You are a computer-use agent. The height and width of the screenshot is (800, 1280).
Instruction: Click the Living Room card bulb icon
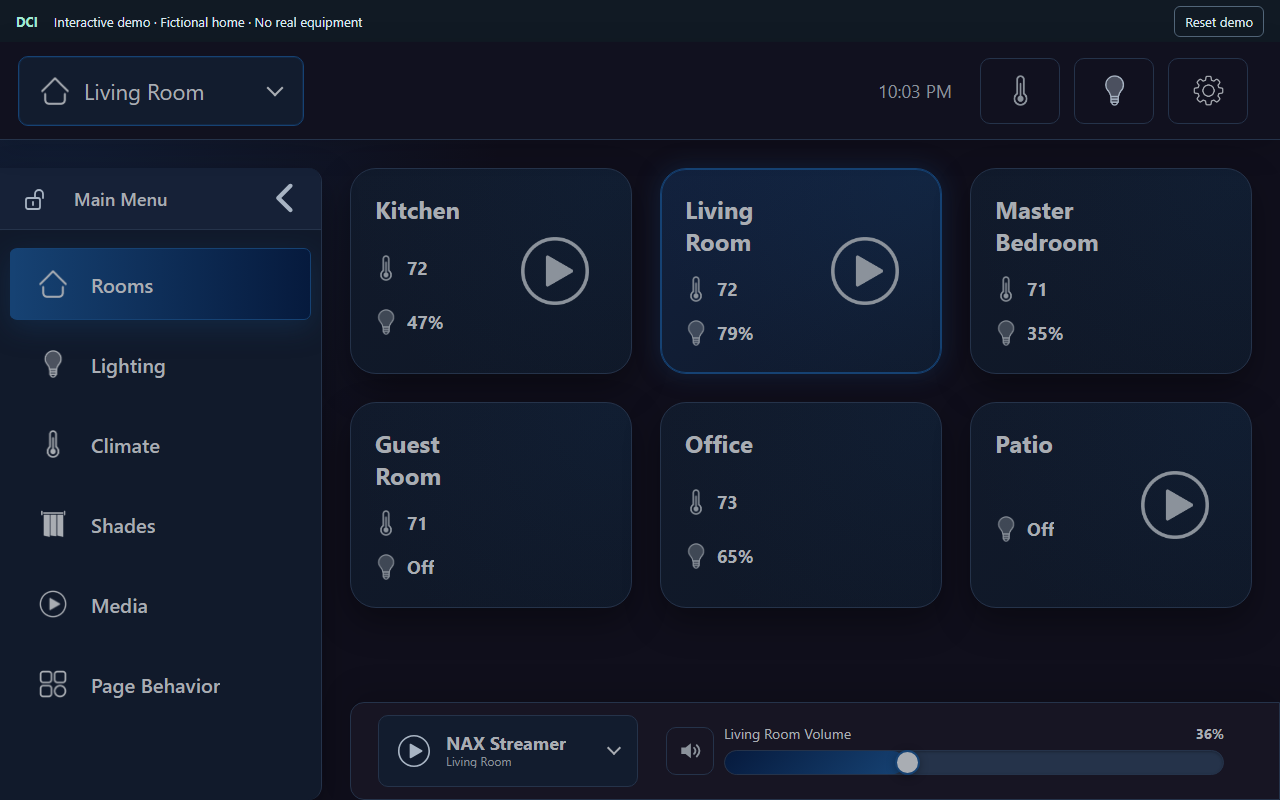click(x=696, y=333)
